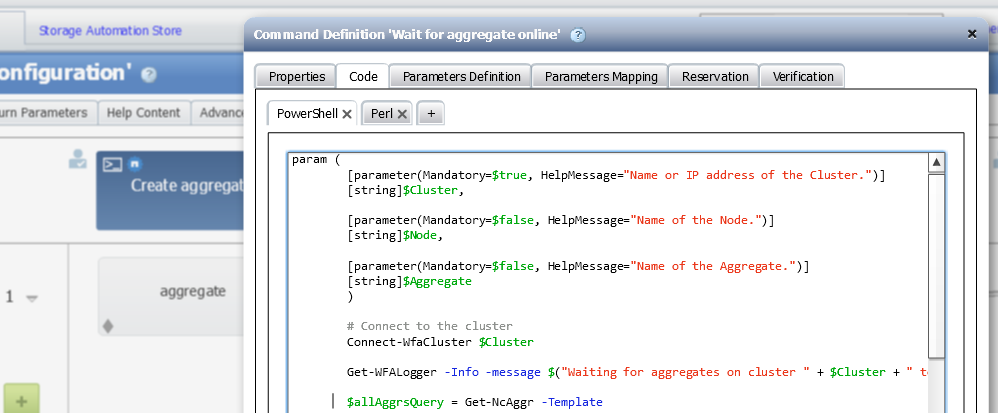Close the Command Definition dialog

[971, 34]
